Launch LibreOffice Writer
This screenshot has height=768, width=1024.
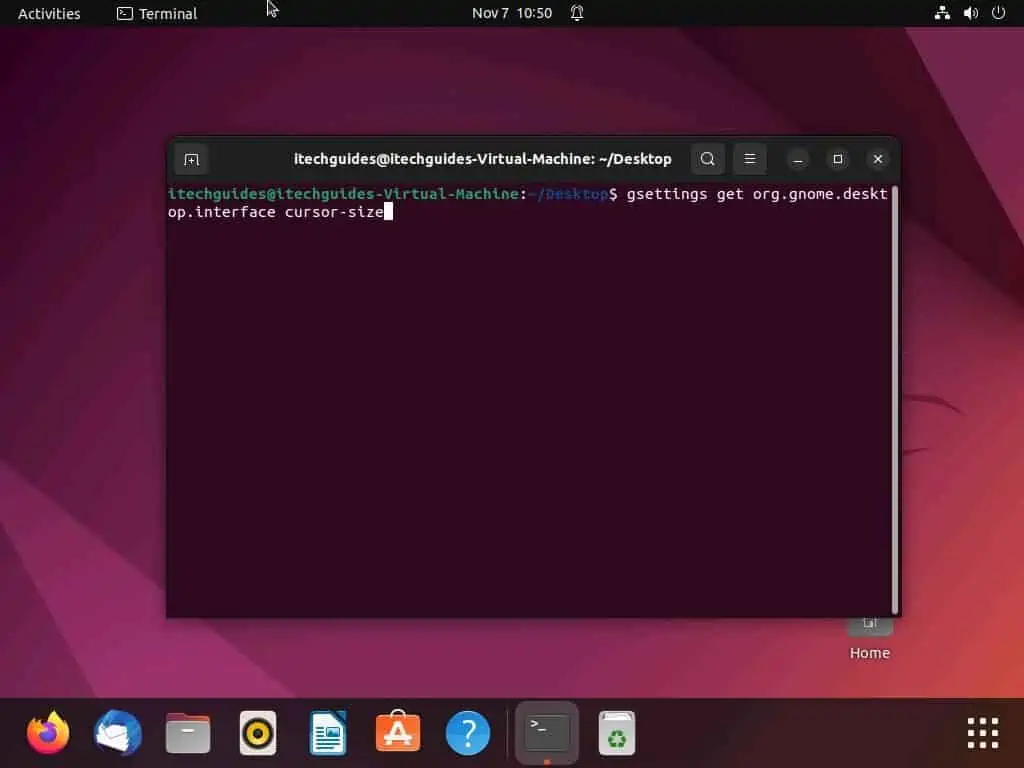(x=327, y=732)
